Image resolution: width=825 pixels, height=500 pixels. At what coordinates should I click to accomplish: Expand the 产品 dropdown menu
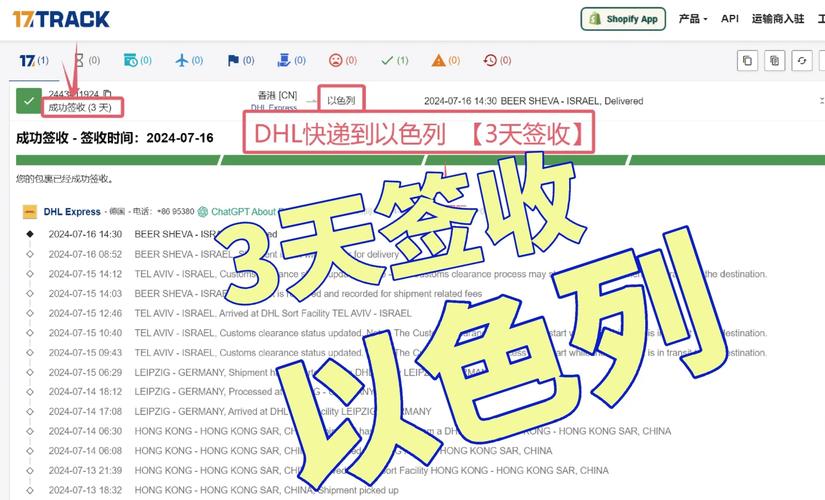coord(692,19)
